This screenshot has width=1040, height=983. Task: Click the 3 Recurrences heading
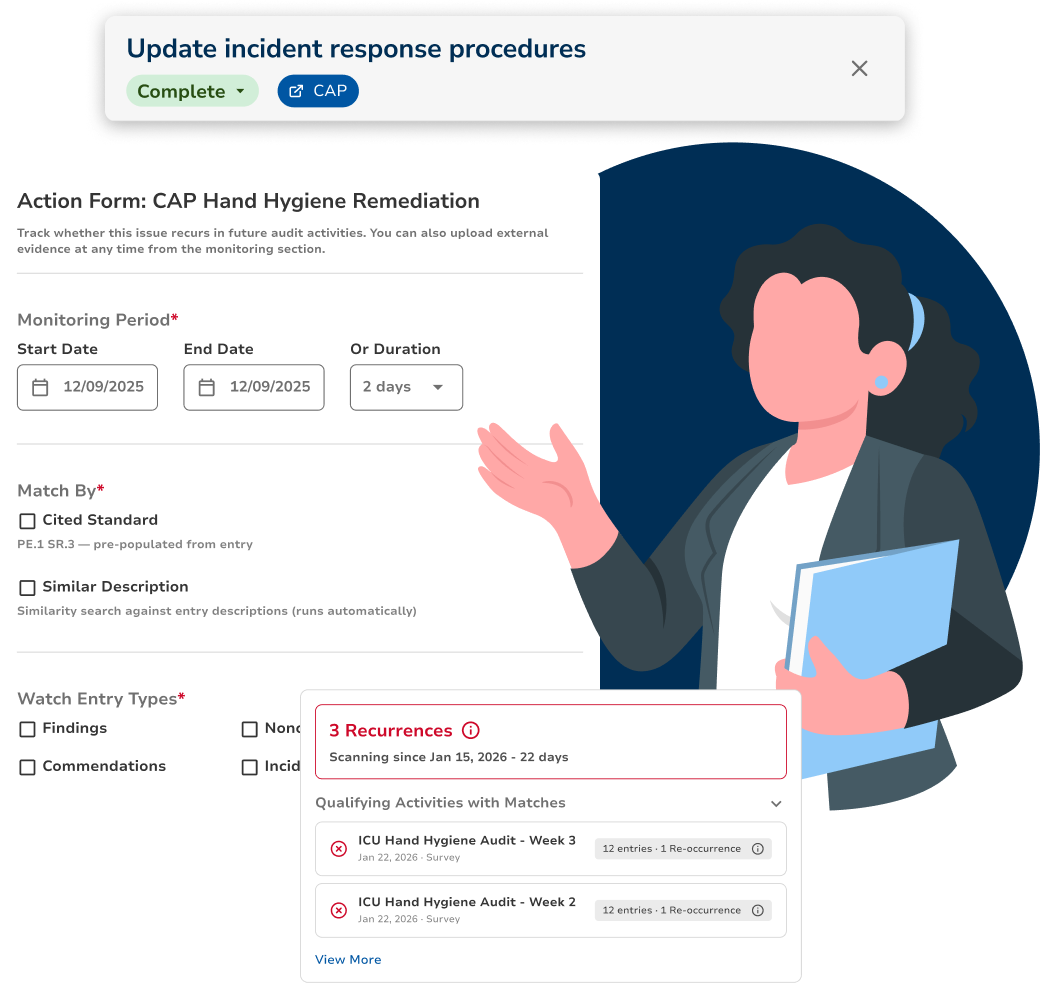click(x=391, y=730)
